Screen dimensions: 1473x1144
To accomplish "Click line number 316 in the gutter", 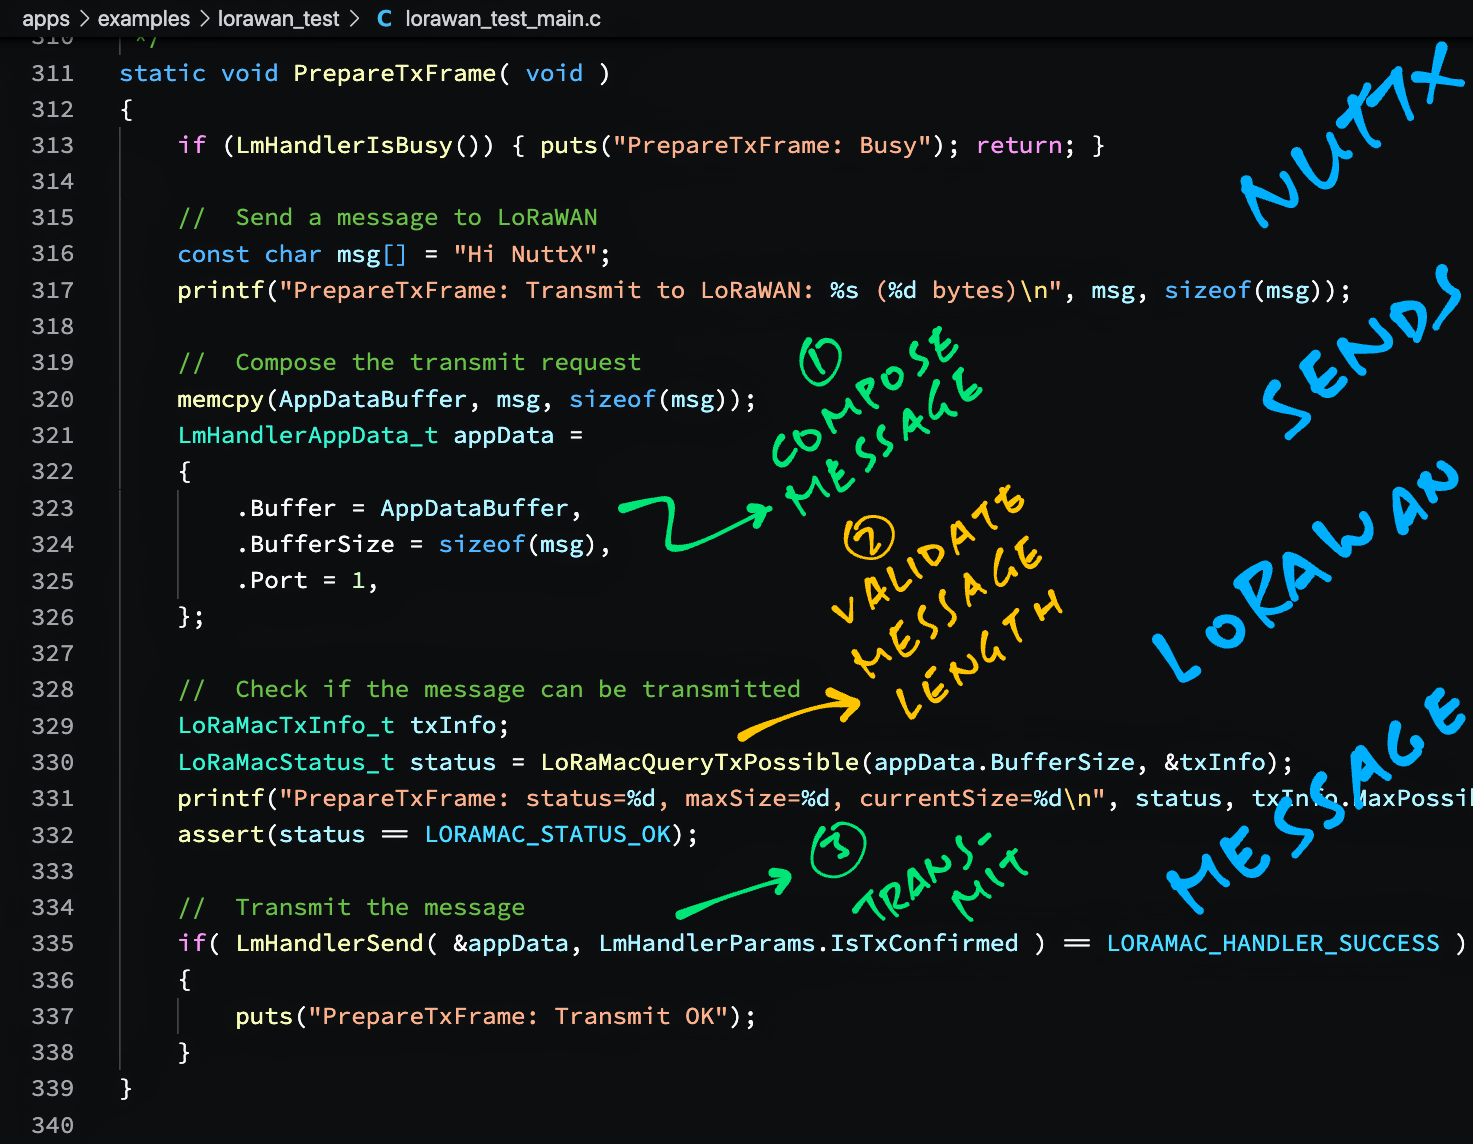I will click(x=53, y=254).
